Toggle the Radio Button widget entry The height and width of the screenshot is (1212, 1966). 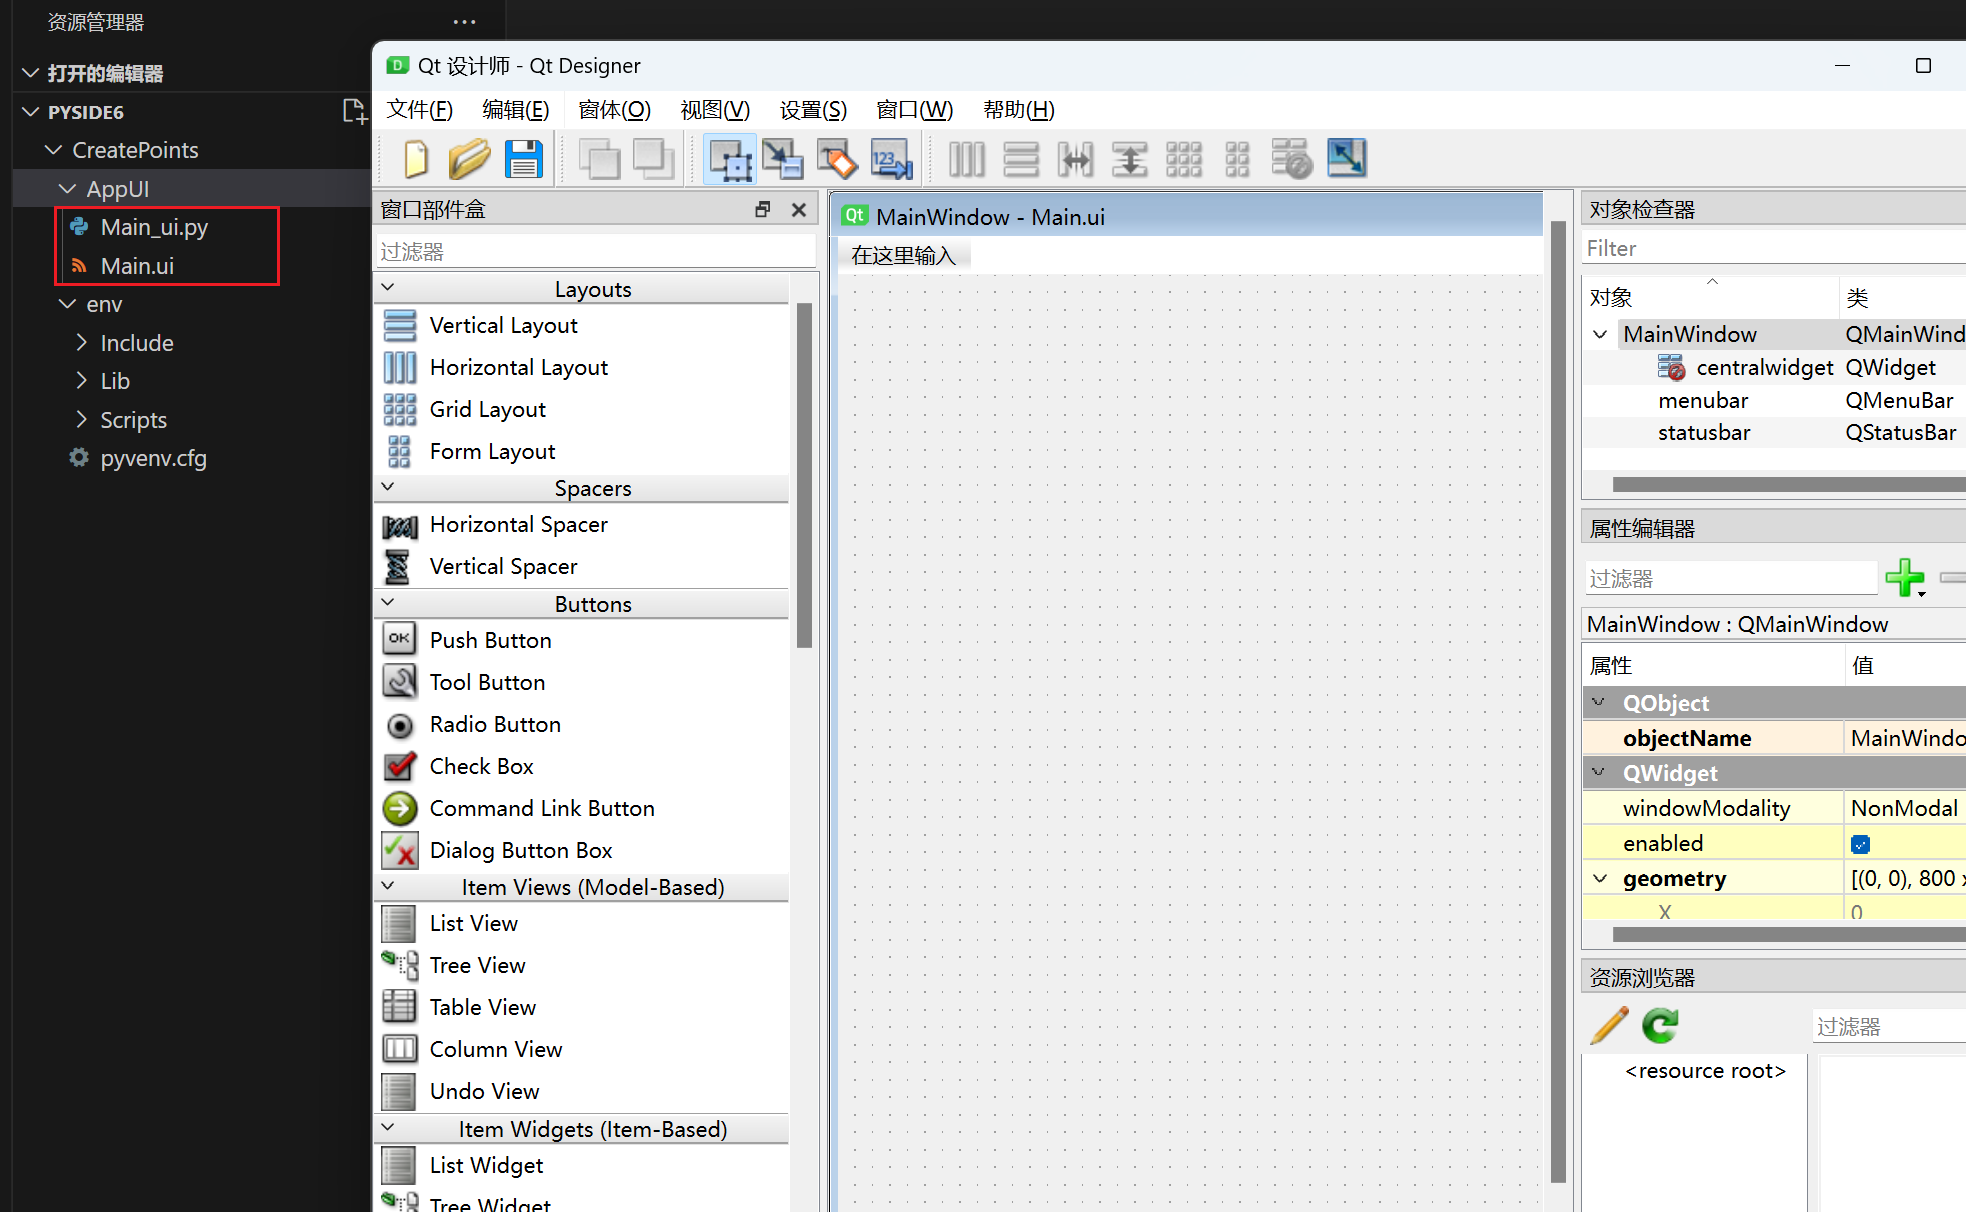click(494, 724)
